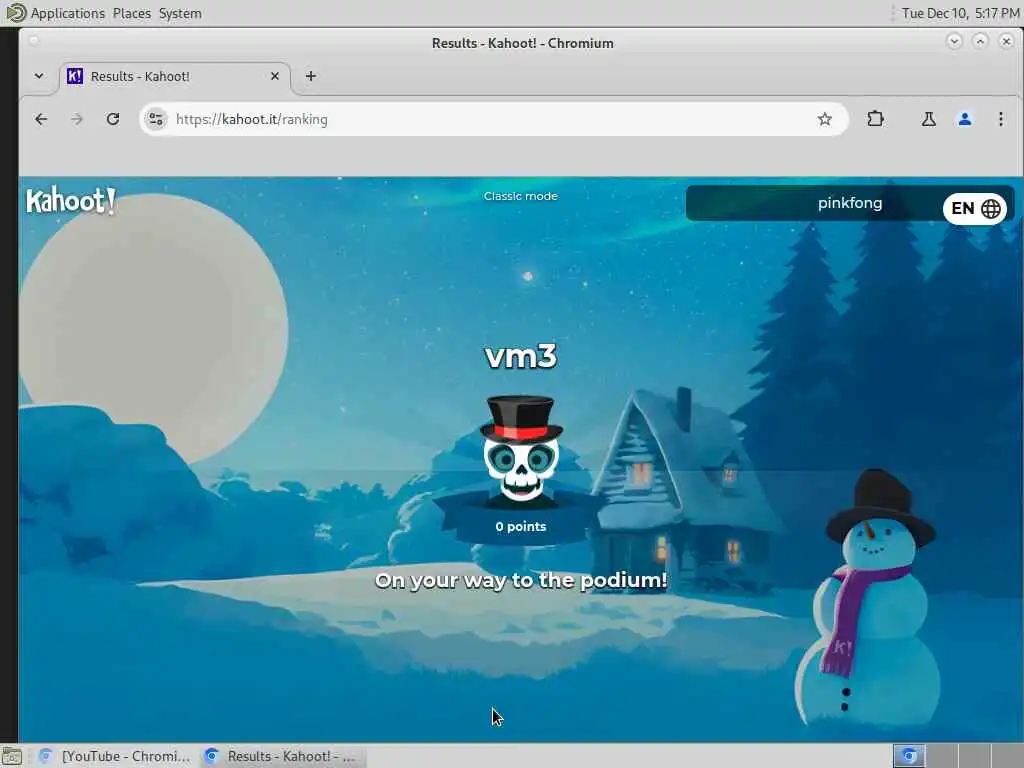Open Chromium three-dot menu
The height and width of the screenshot is (768, 1024).
tap(1000, 119)
